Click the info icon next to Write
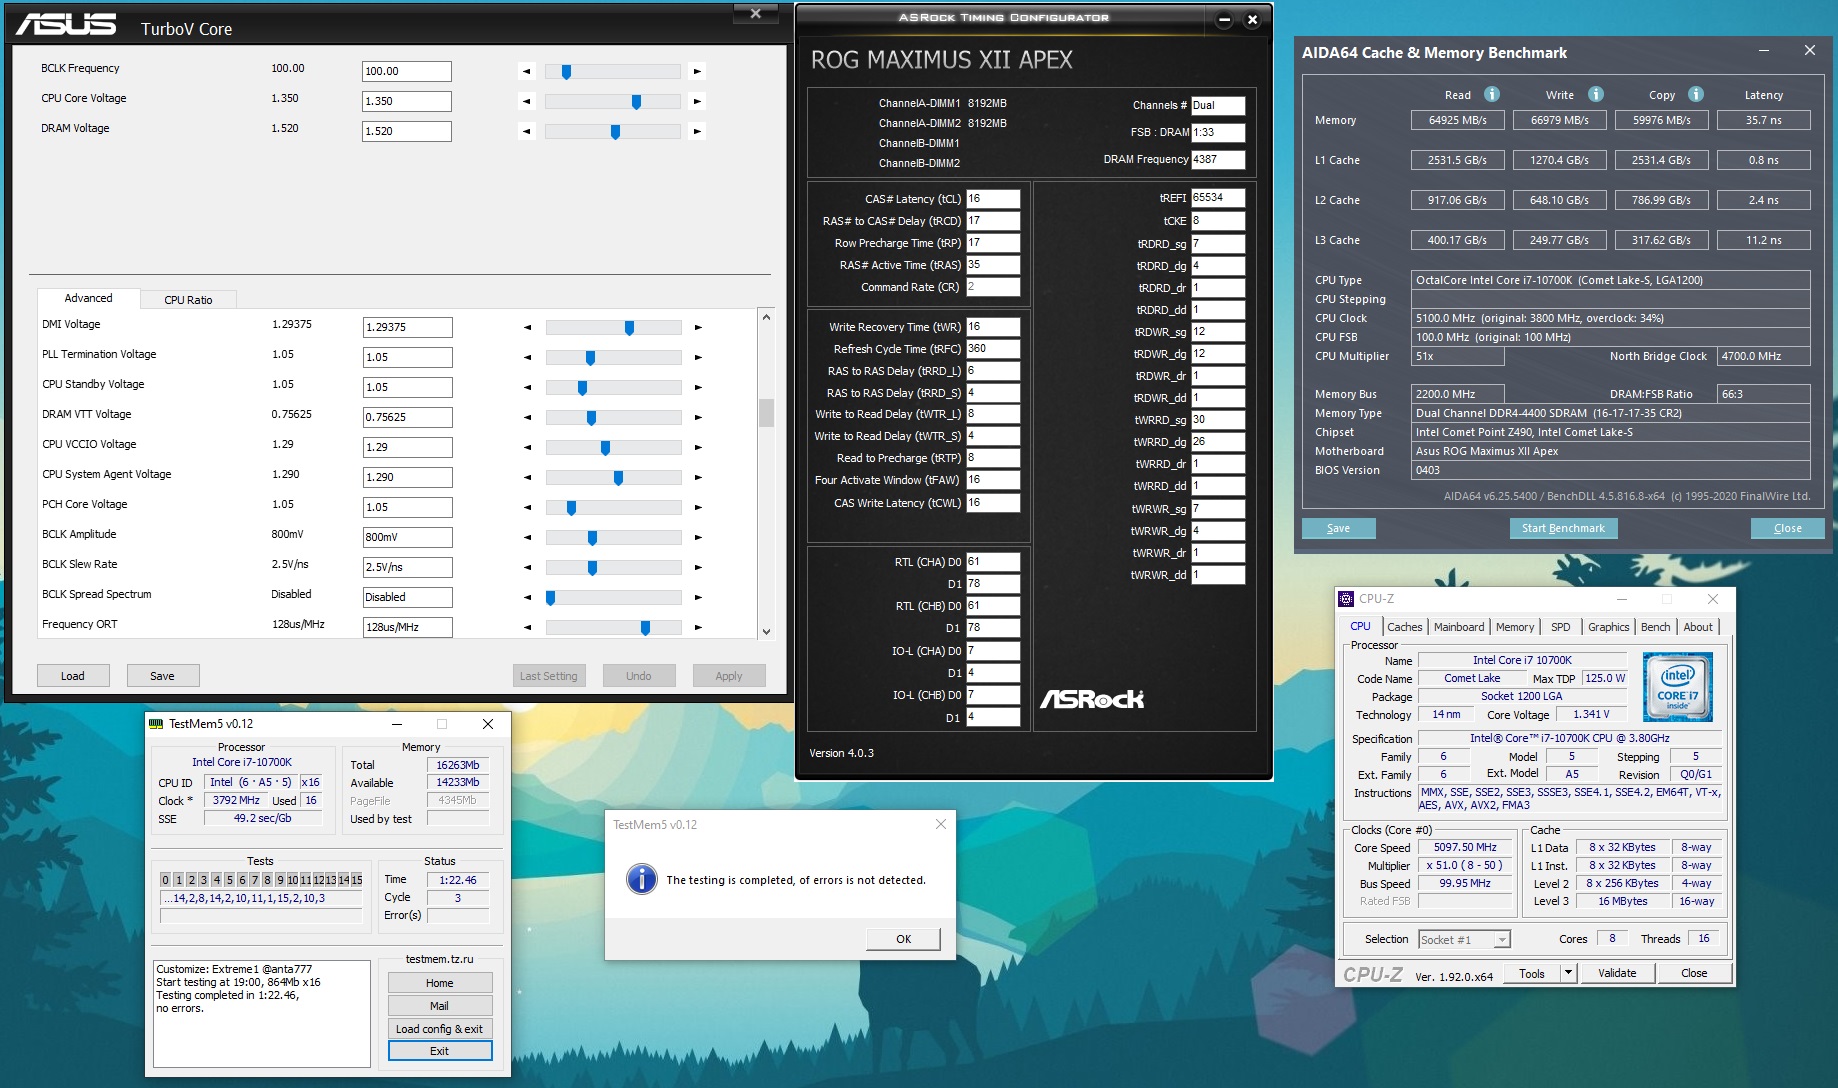The image size is (1838, 1088). [1596, 94]
